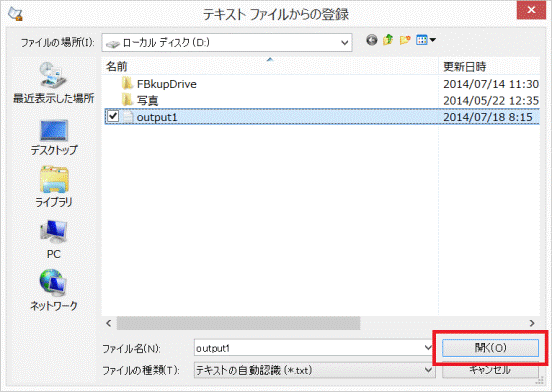552x392 pixels.
Task: Open PC shortcut in sidebar
Action: (x=54, y=239)
